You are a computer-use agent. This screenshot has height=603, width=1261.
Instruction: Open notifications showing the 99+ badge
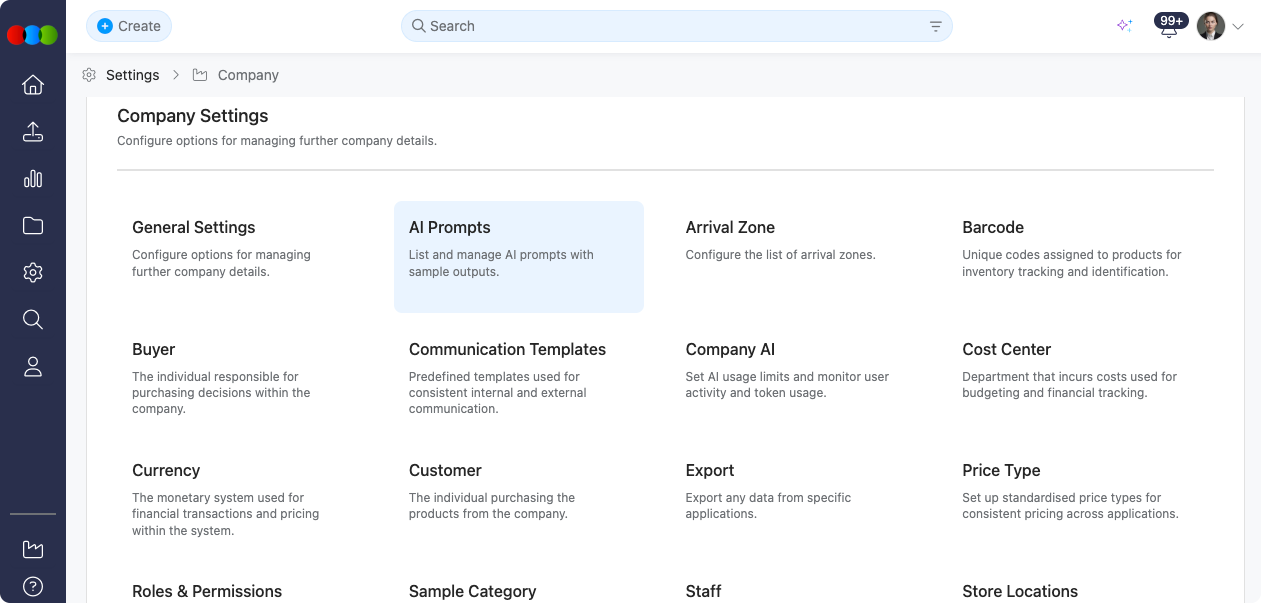(x=1168, y=26)
